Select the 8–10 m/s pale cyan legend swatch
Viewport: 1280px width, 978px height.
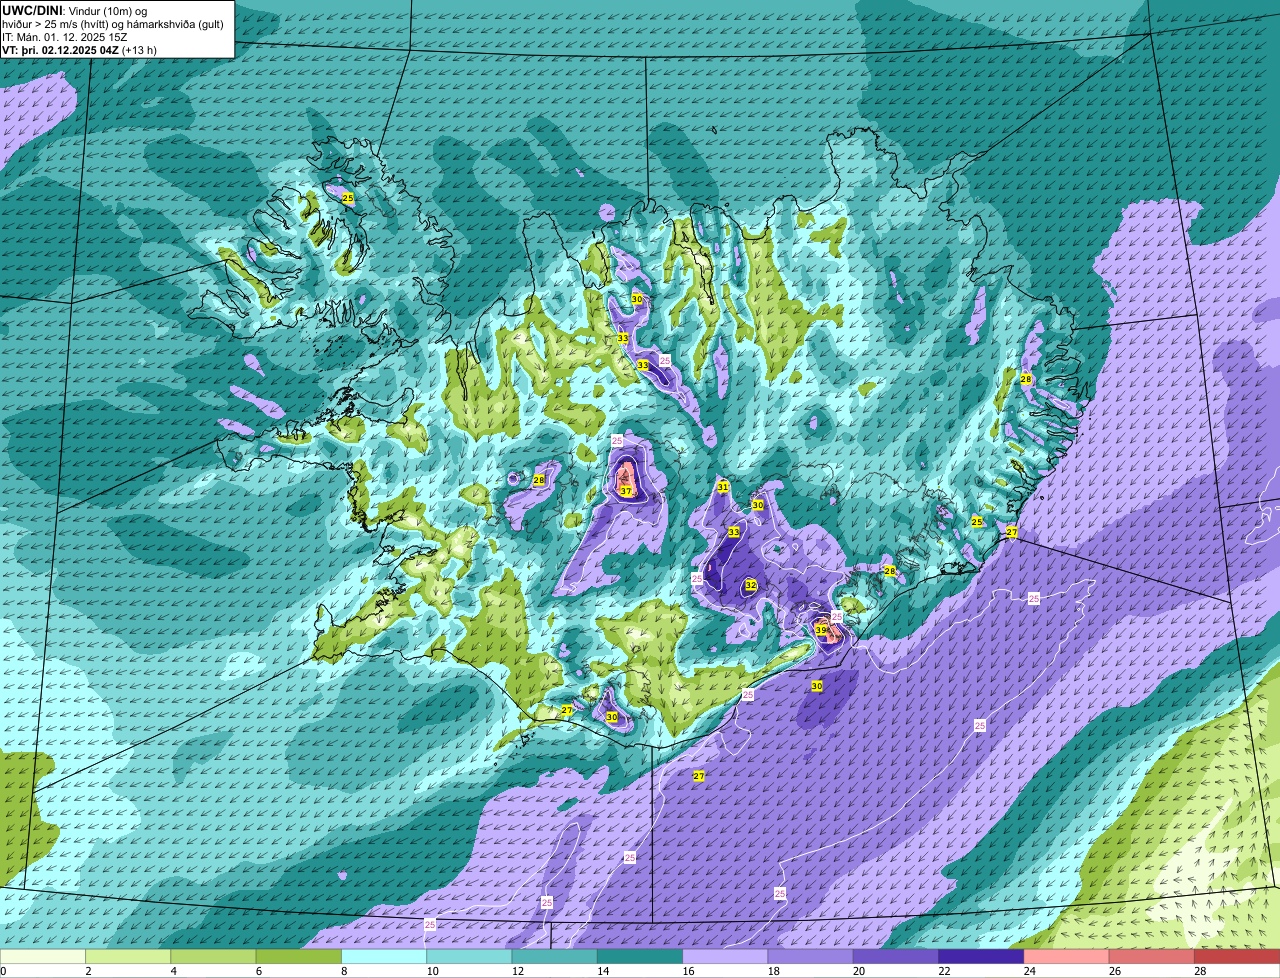click(x=384, y=957)
